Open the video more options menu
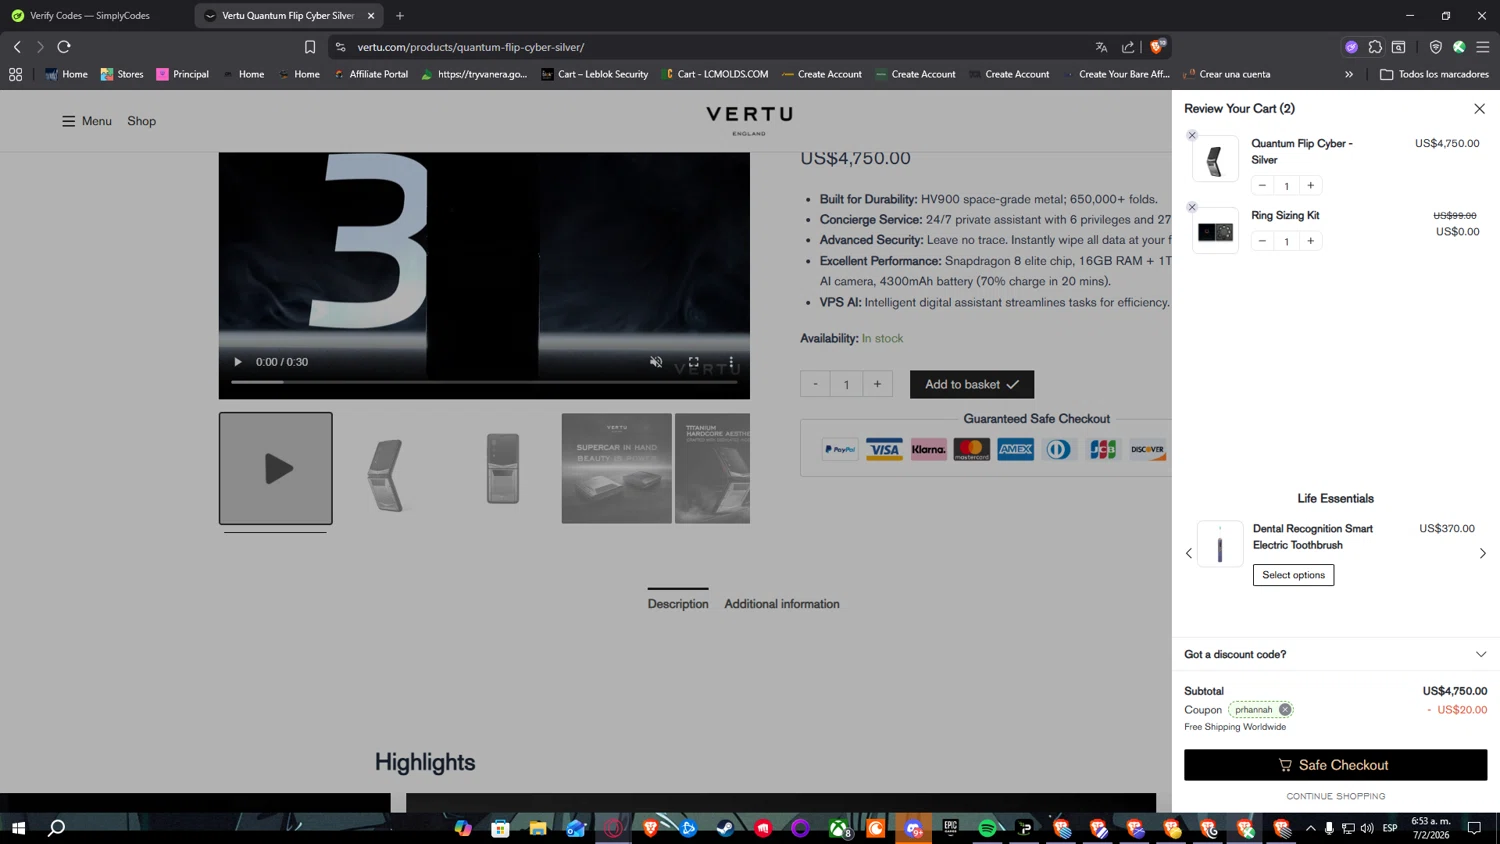 click(x=731, y=362)
